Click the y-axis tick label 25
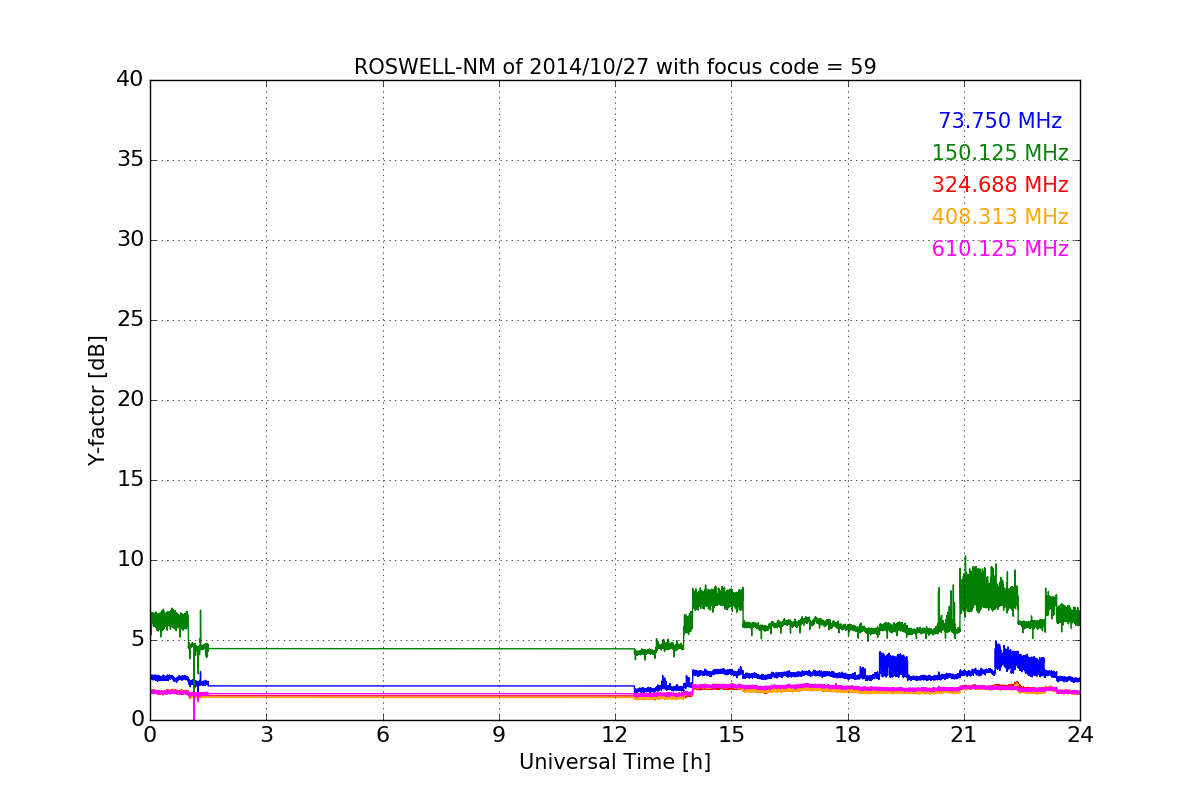1200x800 pixels. tap(130, 320)
